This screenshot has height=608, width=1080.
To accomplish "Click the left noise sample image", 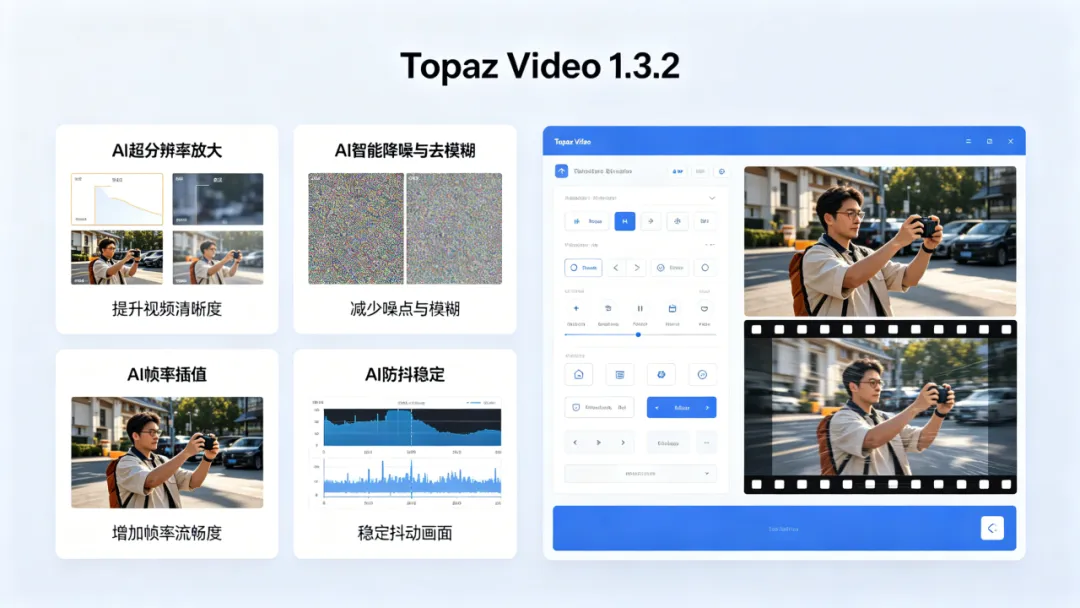I will (x=355, y=229).
